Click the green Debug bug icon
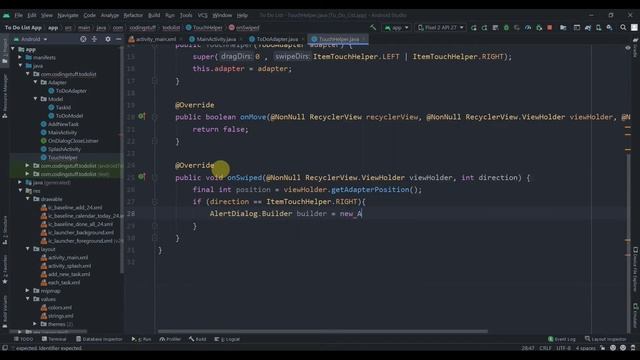This screenshot has width=640, height=360. pos(506,28)
